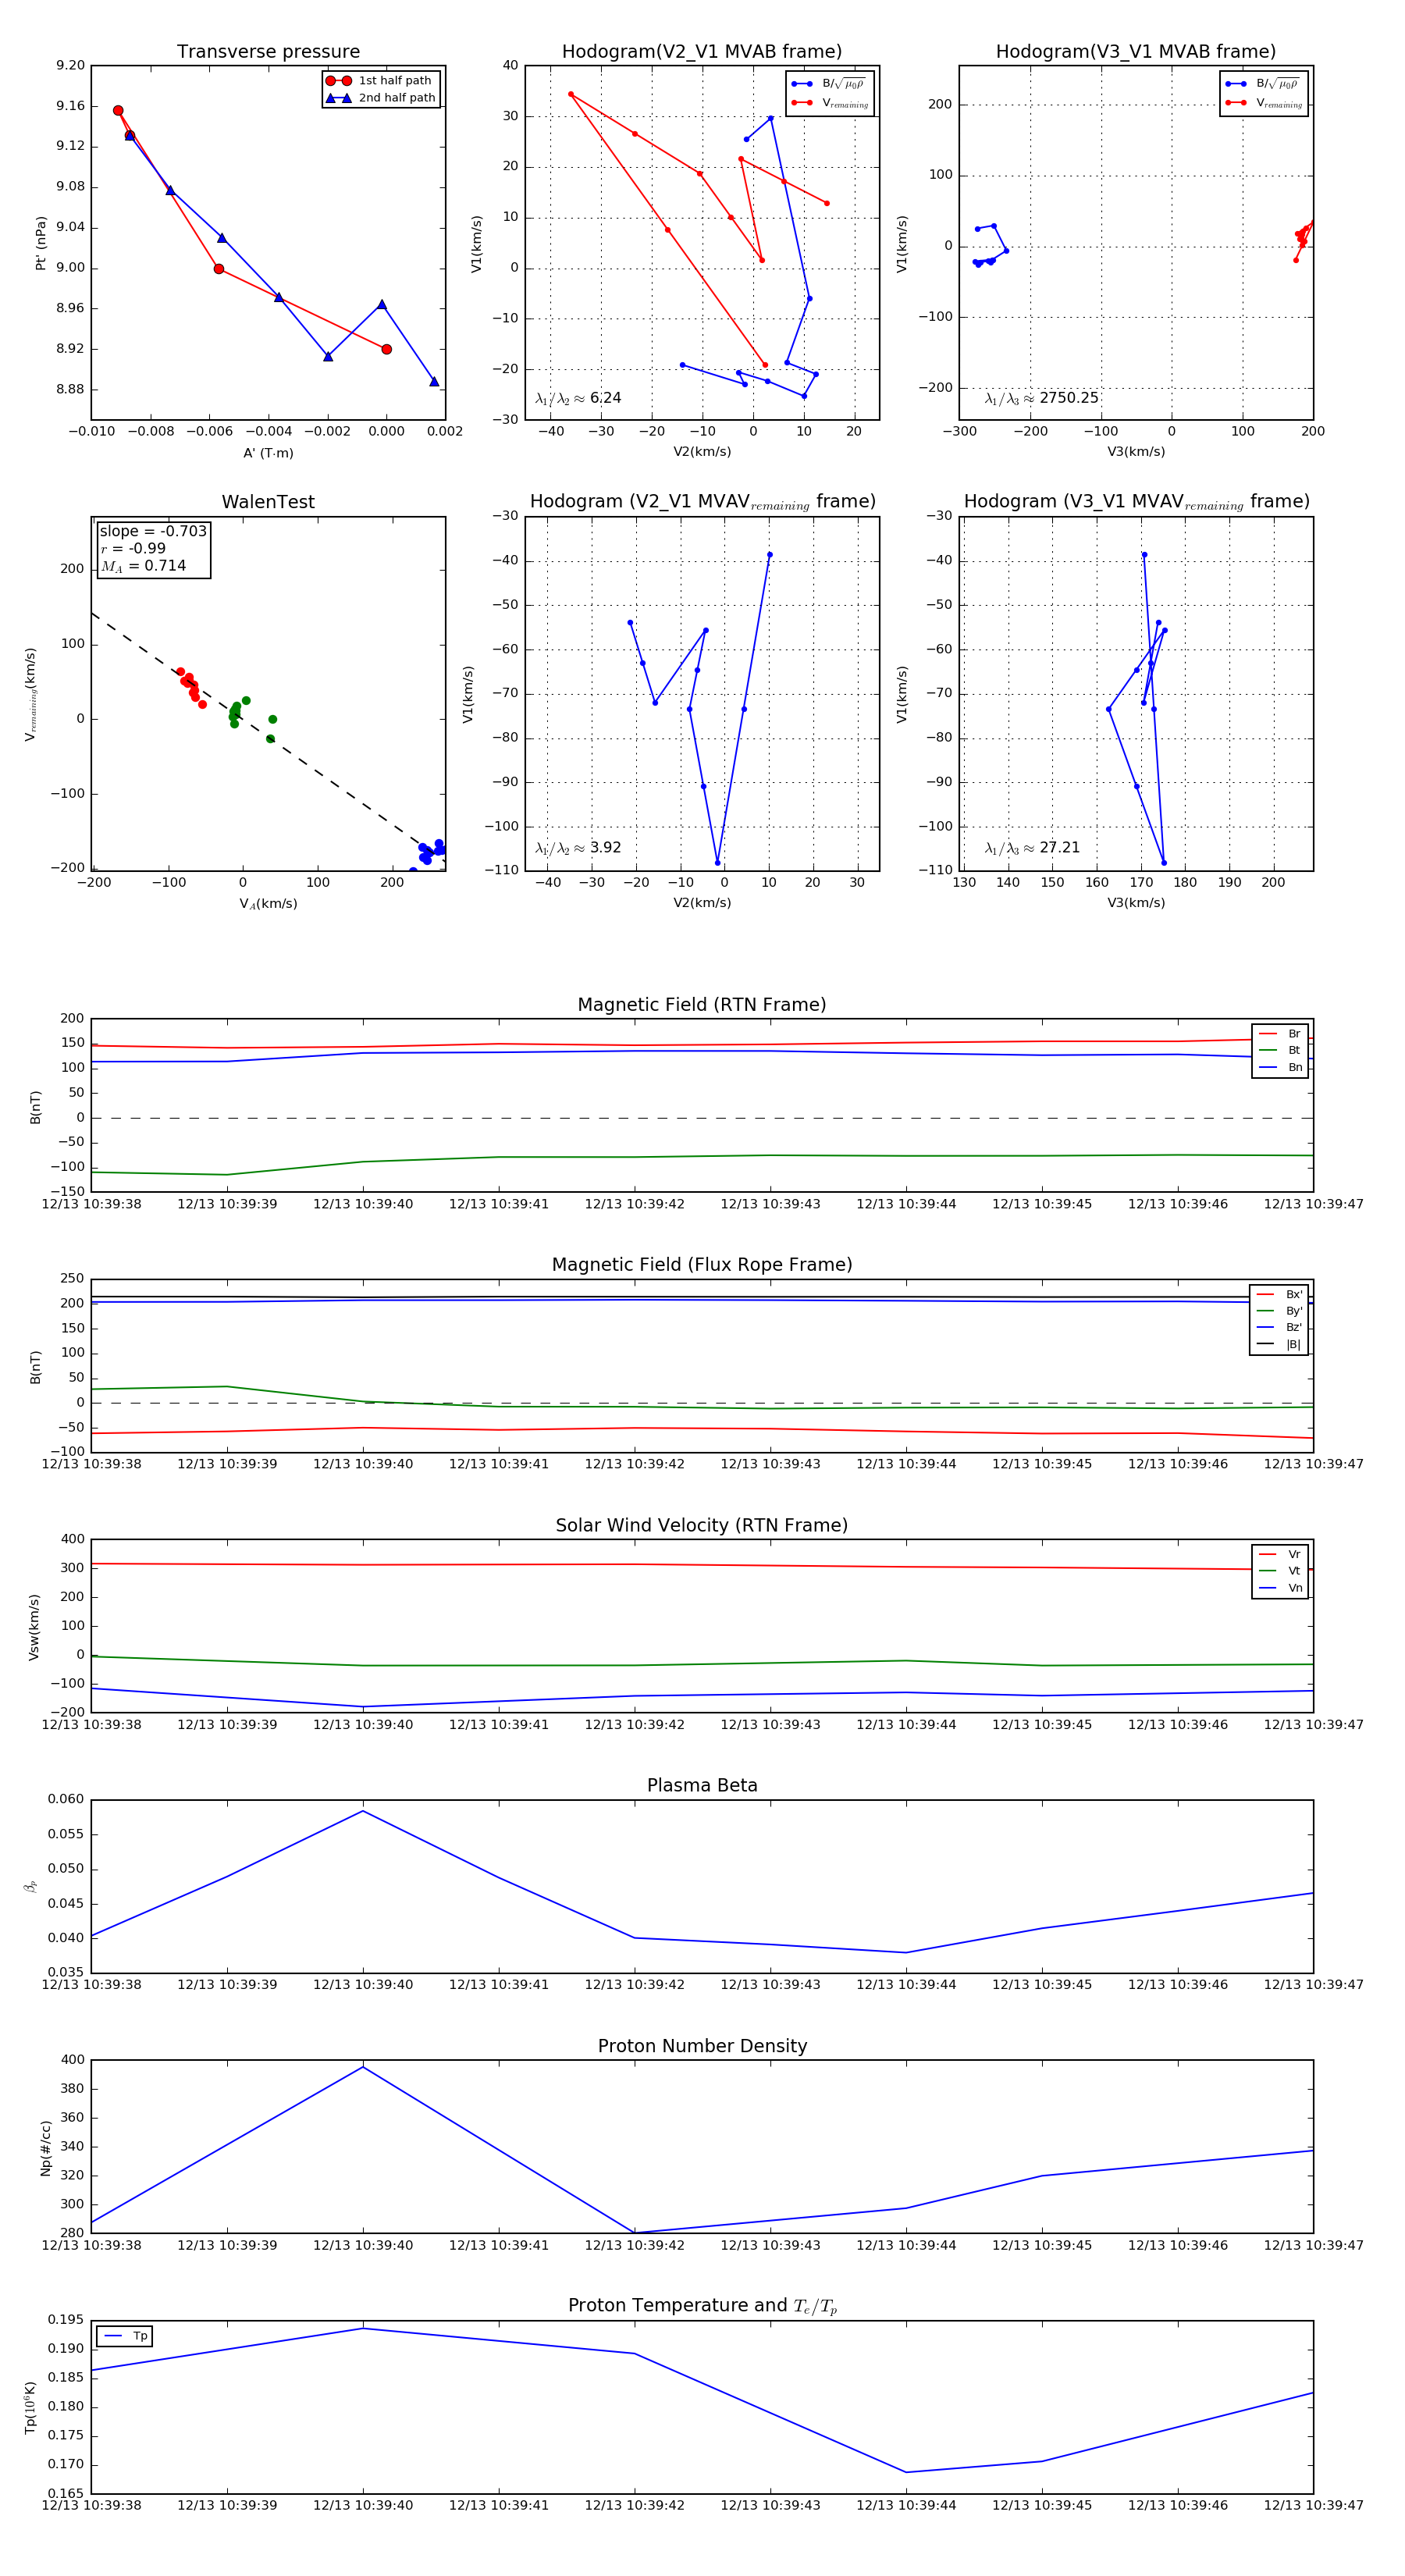Select the "2nd half path" legend entry
Image resolution: width=1405 pixels, height=2576 pixels.
[381, 98]
